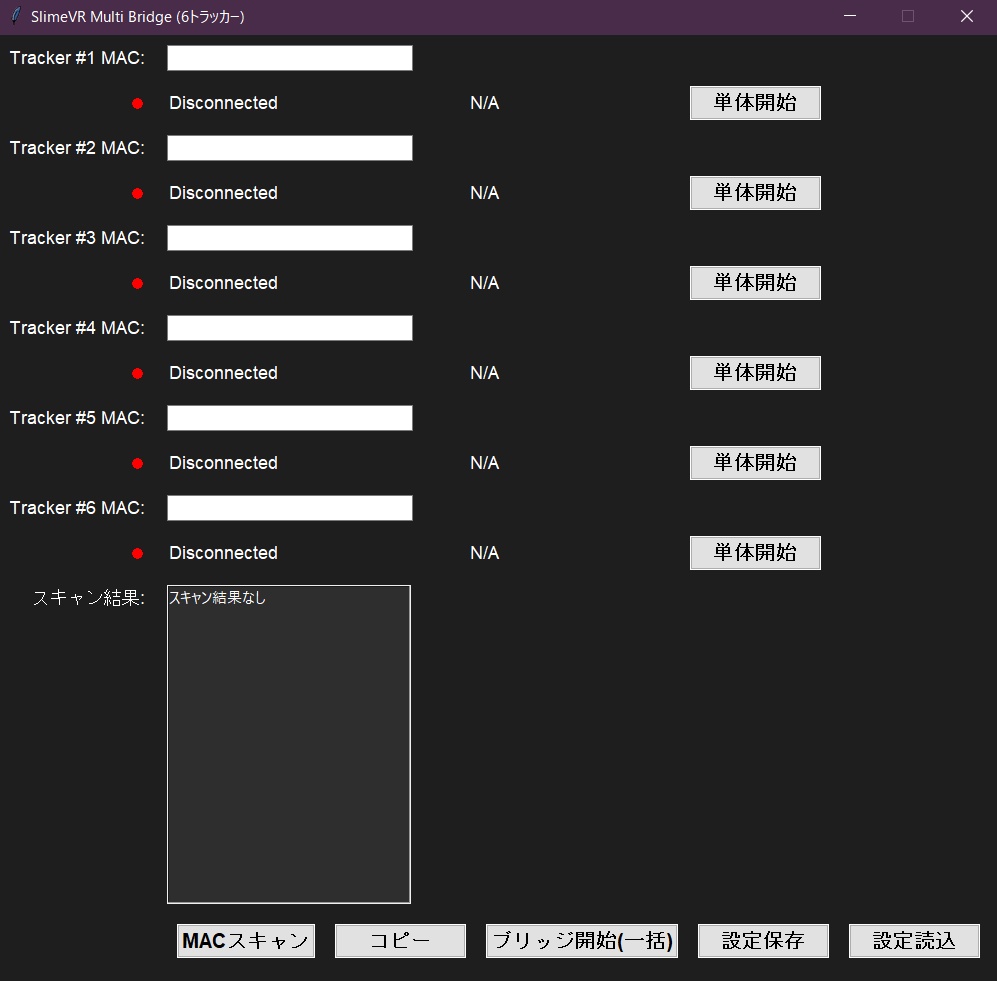Start Tracker #5 with 単体開始 button
997x981 pixels.
755,463
